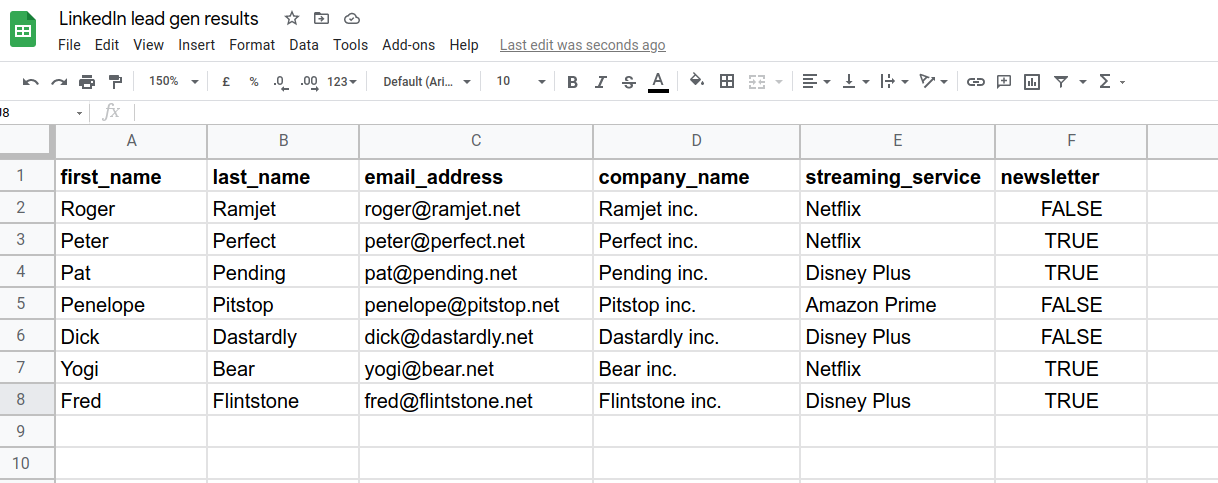Click the insert chart icon
This screenshot has height=483, width=1218.
(1032, 82)
